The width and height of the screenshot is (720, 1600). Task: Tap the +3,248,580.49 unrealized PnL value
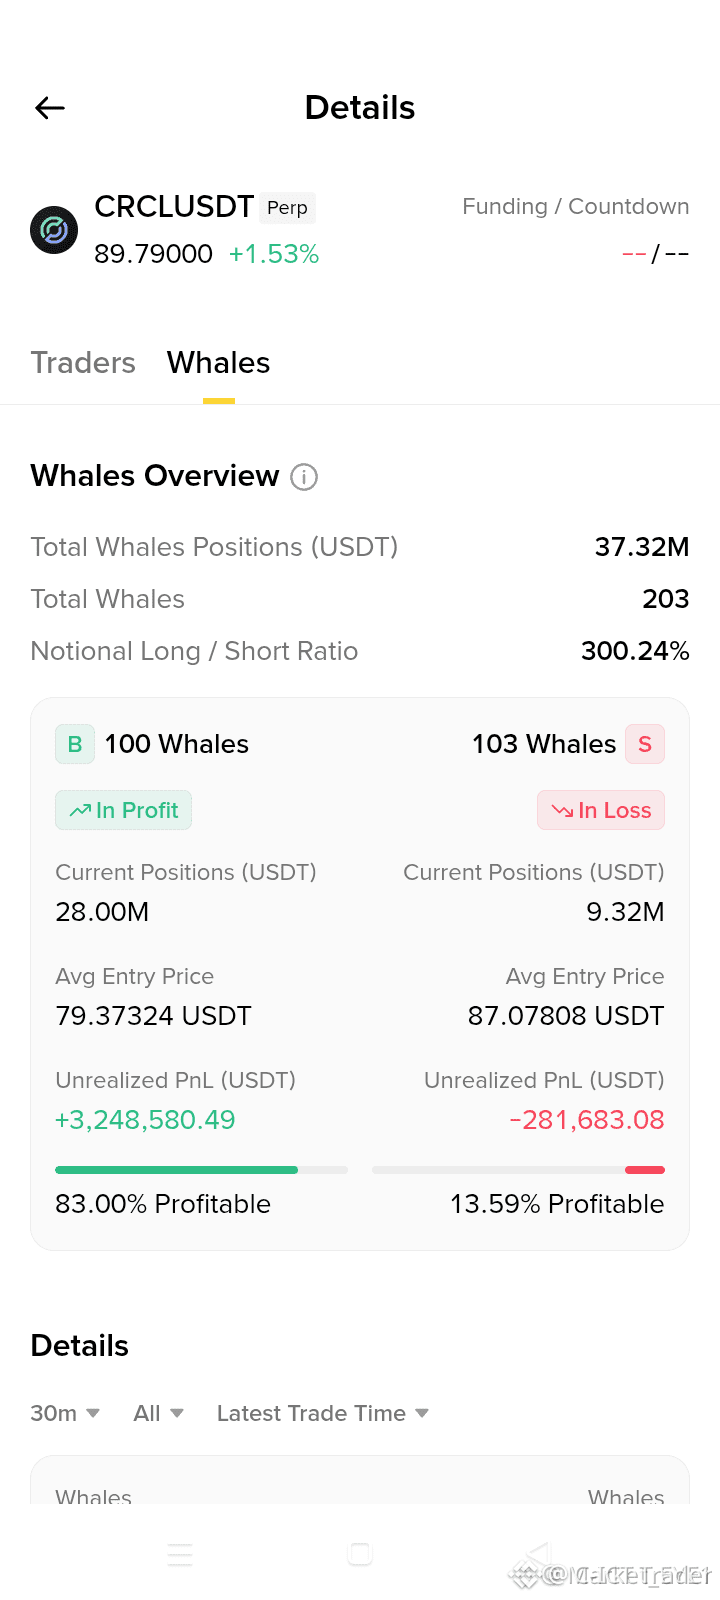click(145, 1120)
